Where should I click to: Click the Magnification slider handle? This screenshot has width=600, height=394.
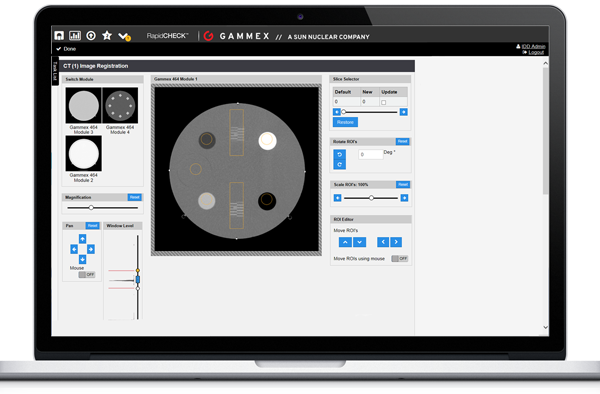[x=91, y=208]
